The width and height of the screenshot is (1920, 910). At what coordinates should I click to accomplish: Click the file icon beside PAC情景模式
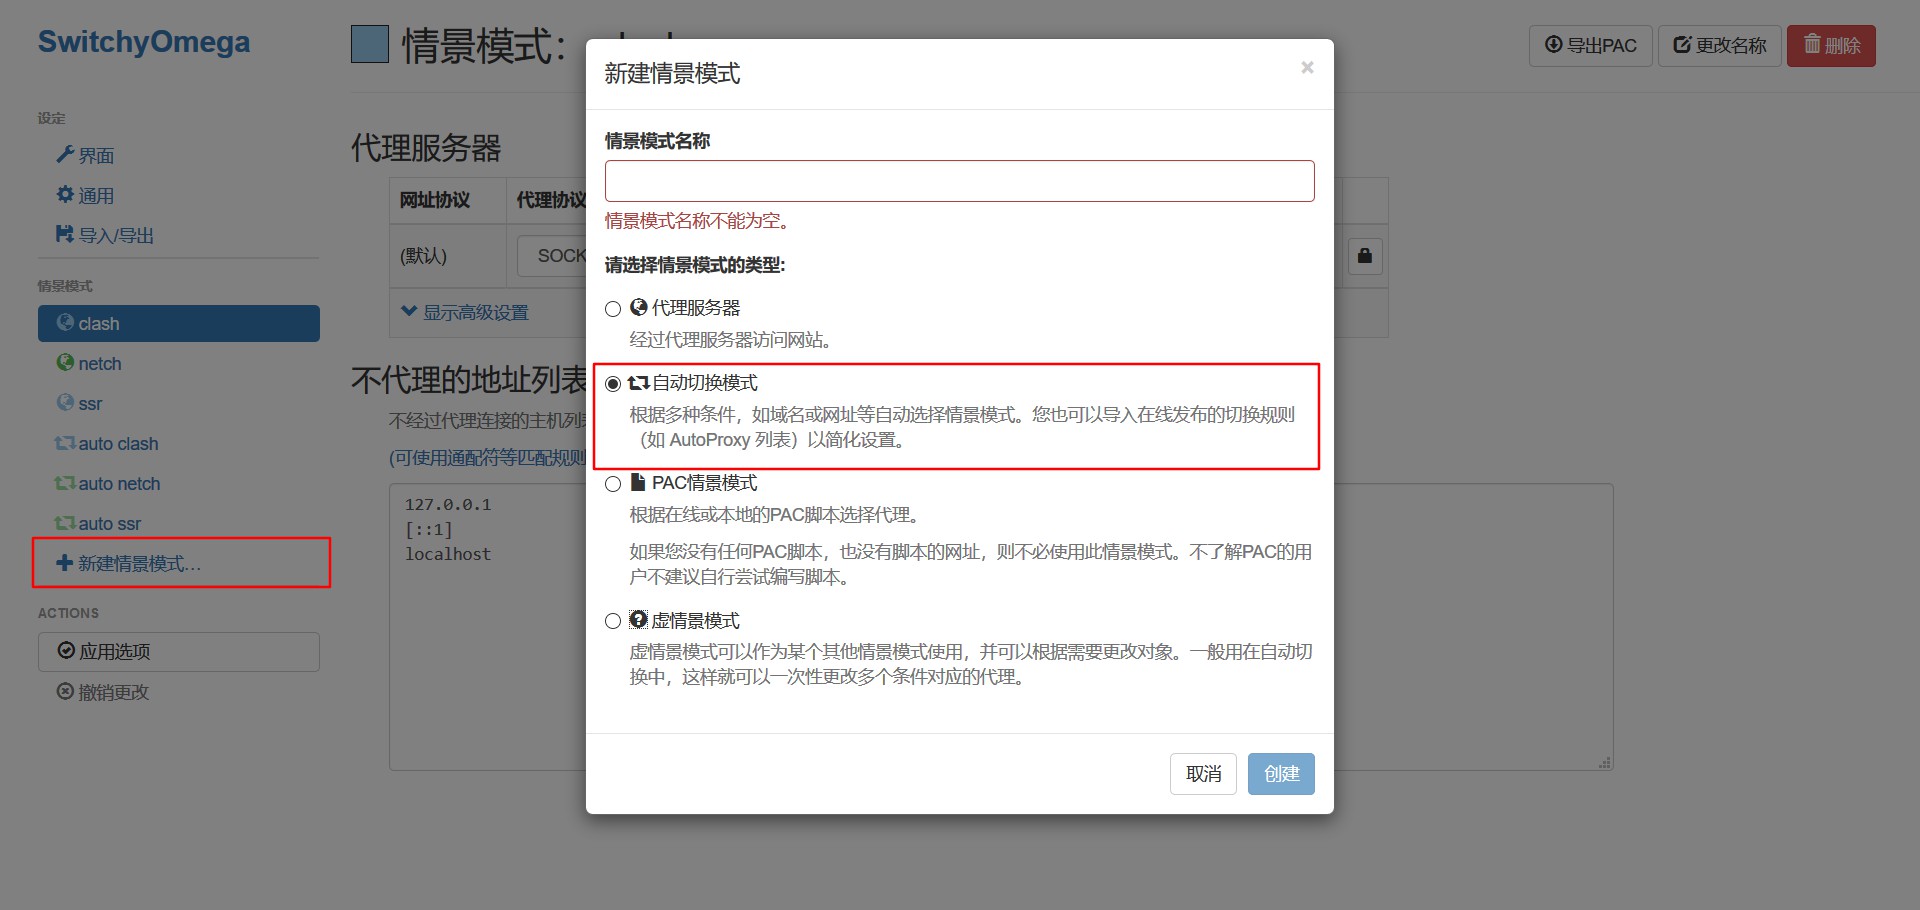(638, 482)
